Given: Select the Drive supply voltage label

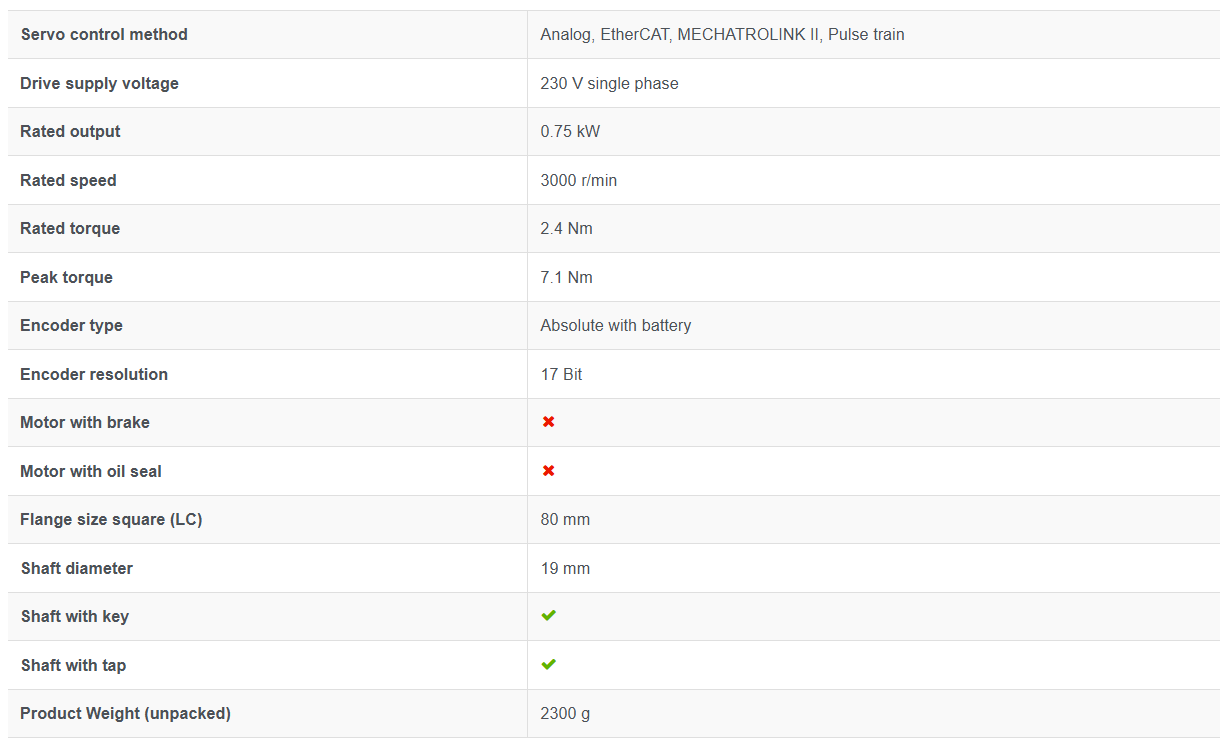Looking at the screenshot, I should point(99,83).
